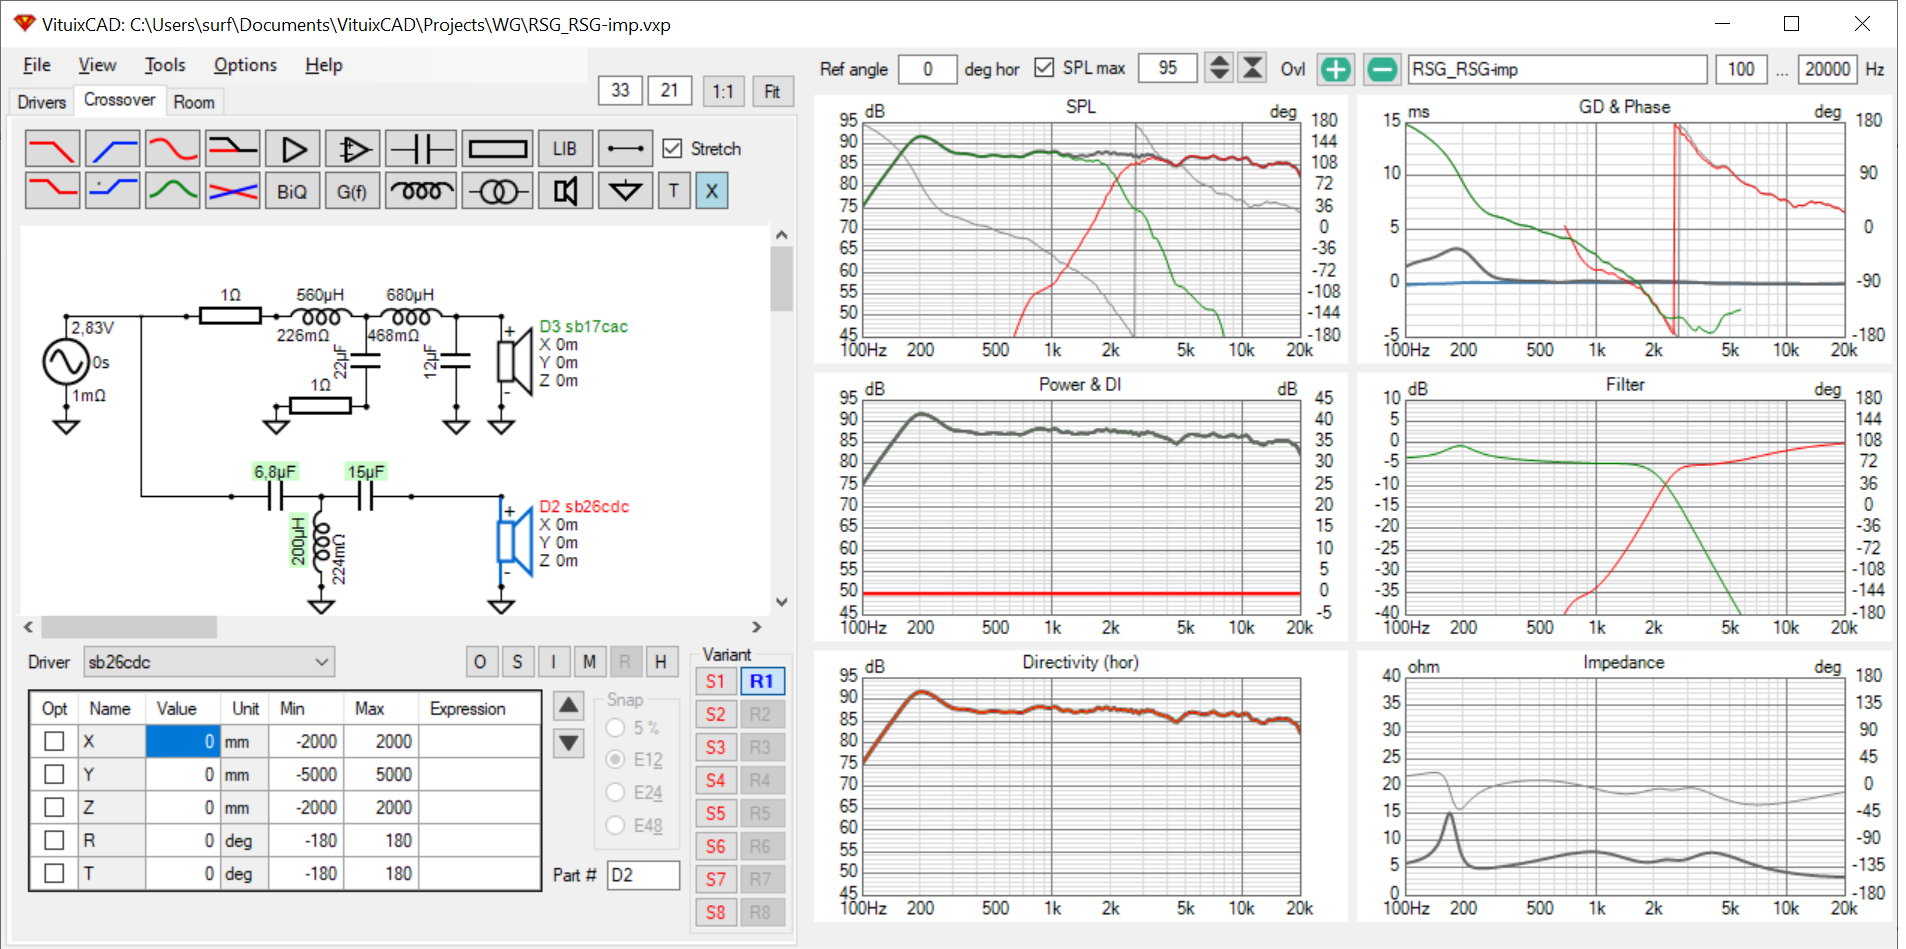Click the green remove overlay minus button

point(1381,69)
